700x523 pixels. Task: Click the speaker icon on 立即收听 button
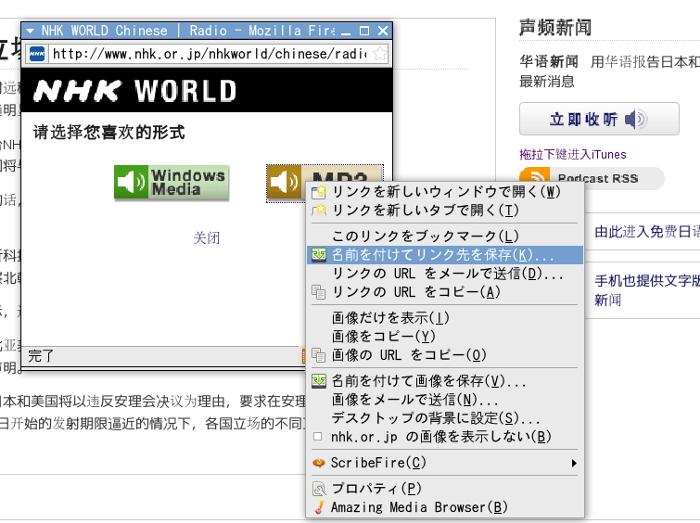635,119
